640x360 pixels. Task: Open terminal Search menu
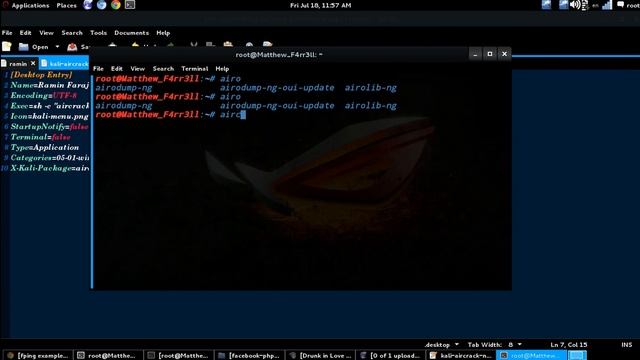click(163, 69)
